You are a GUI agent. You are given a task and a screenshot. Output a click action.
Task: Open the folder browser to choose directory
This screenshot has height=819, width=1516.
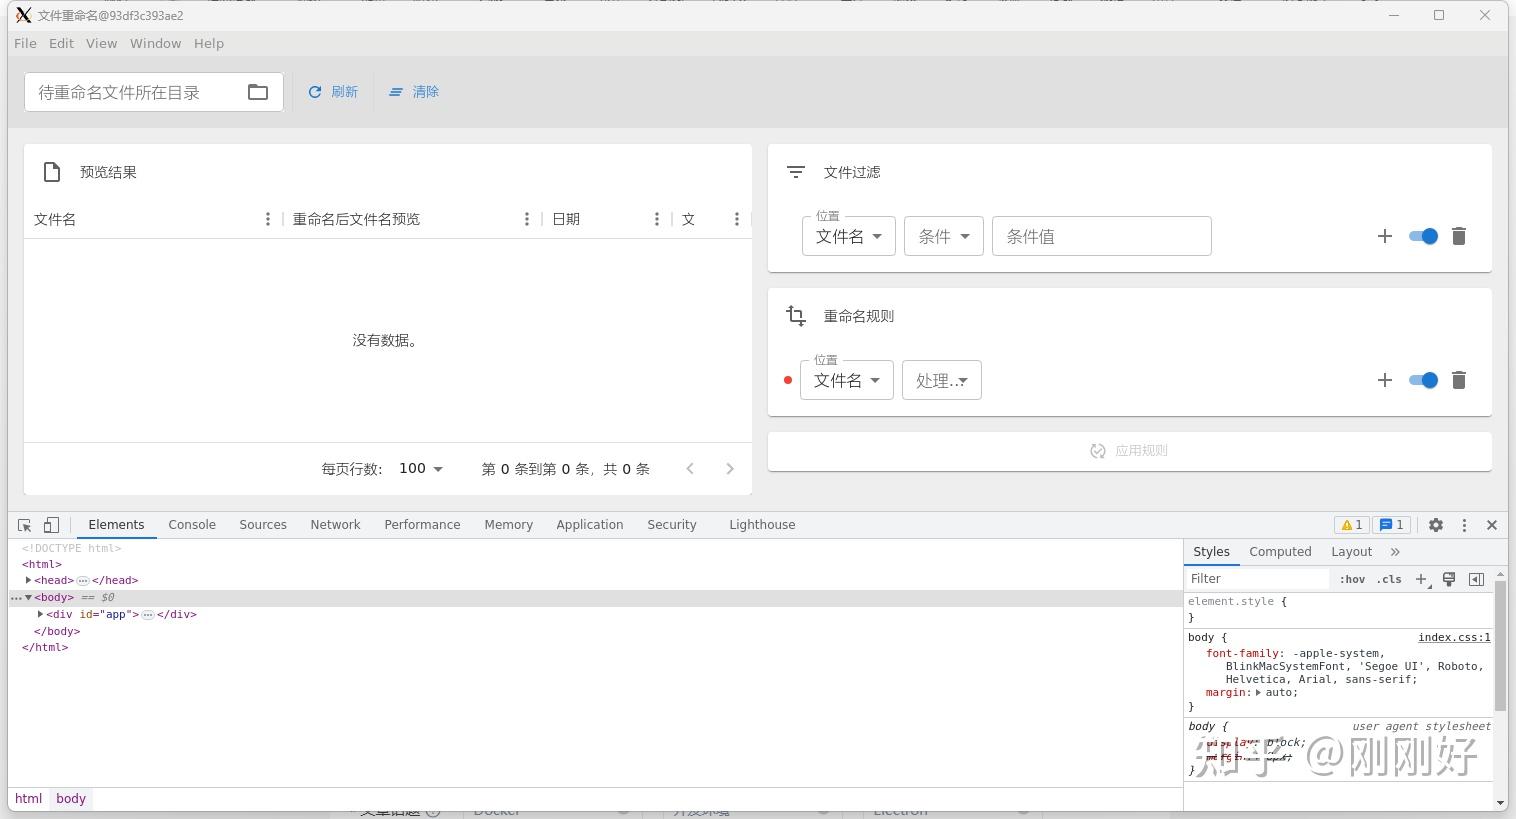click(258, 91)
